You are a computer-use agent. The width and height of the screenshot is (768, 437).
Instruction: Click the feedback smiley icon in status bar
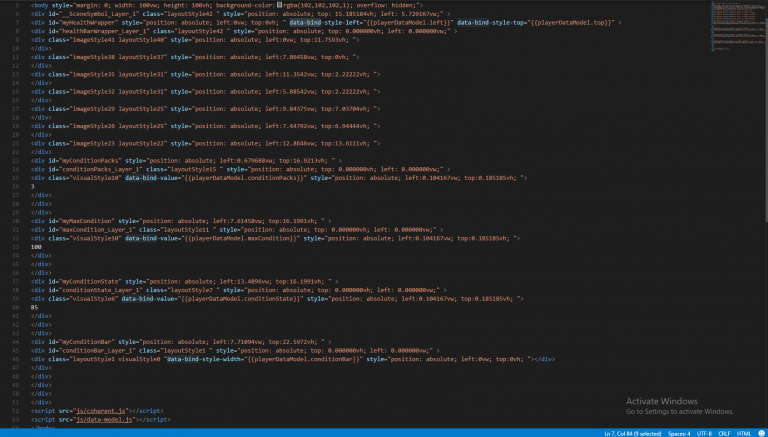(758, 432)
